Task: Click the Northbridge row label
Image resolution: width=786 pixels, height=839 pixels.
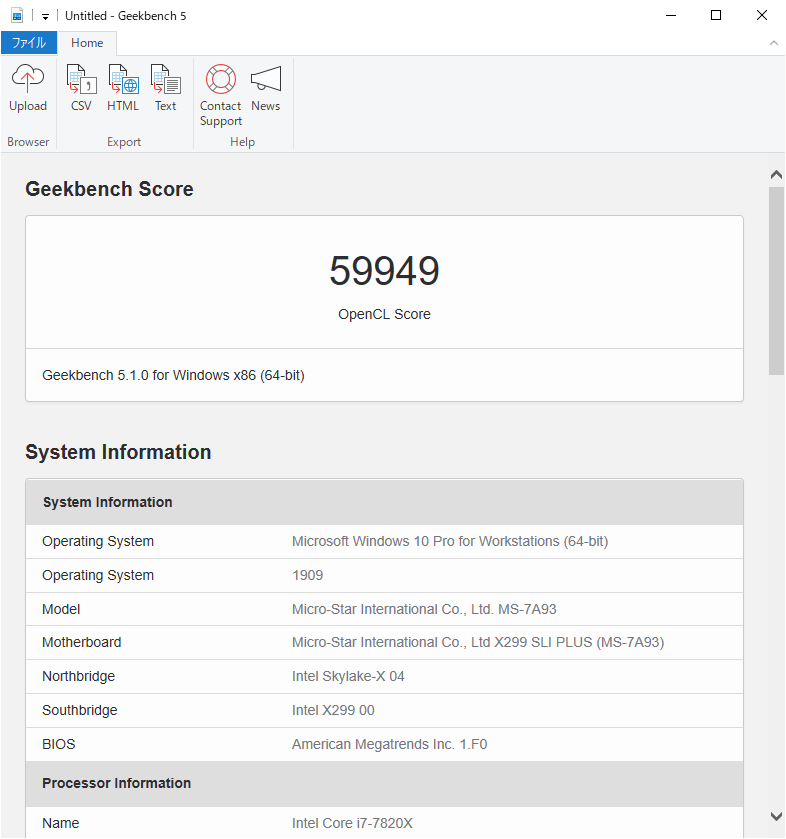Action: point(79,676)
